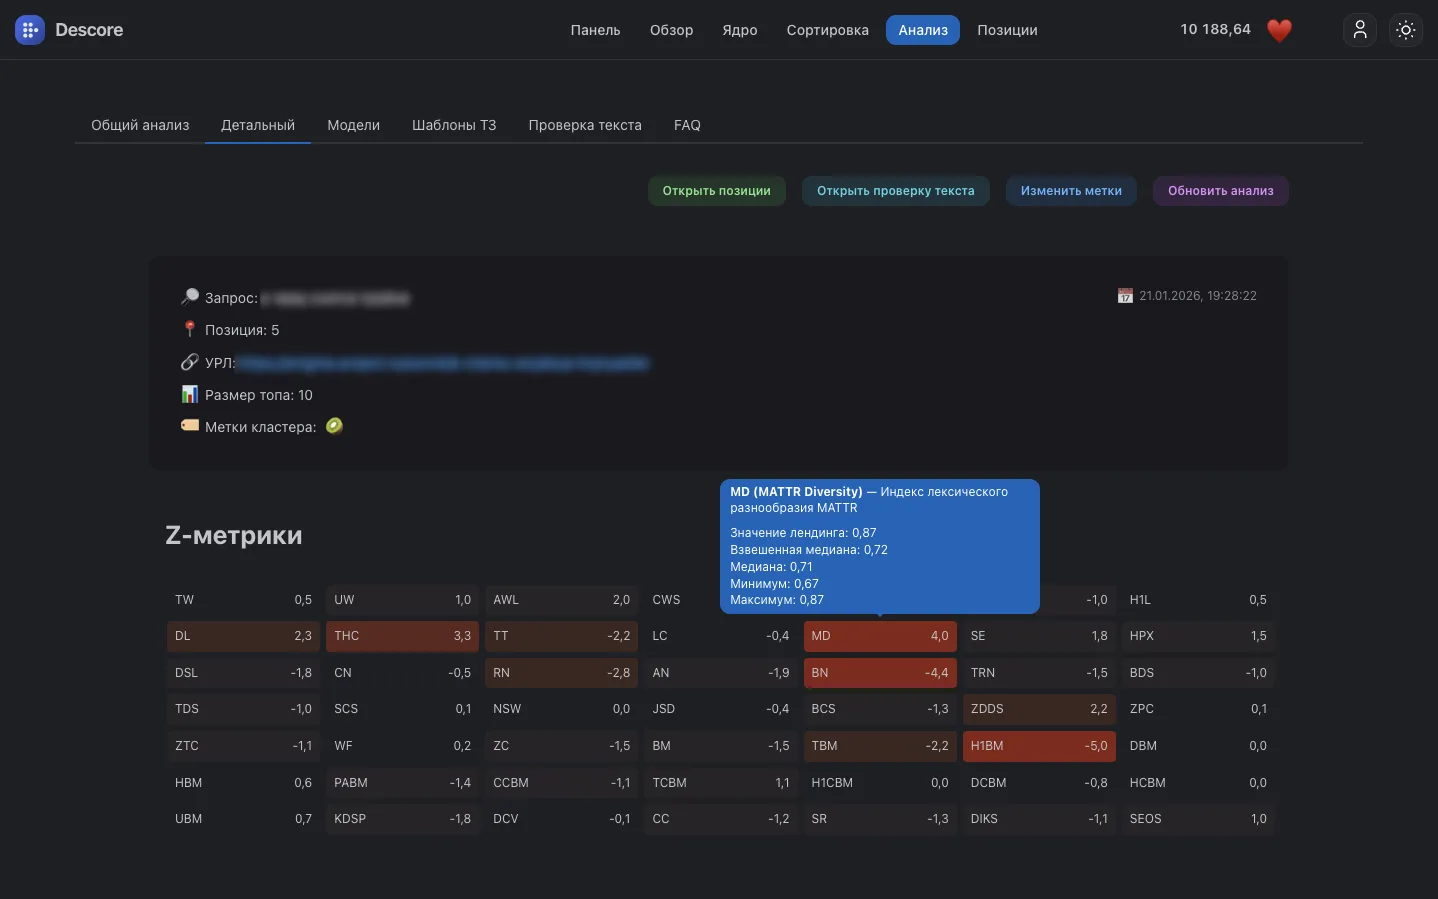Click the Открыть позиции button
The height and width of the screenshot is (899, 1438).
click(x=717, y=191)
